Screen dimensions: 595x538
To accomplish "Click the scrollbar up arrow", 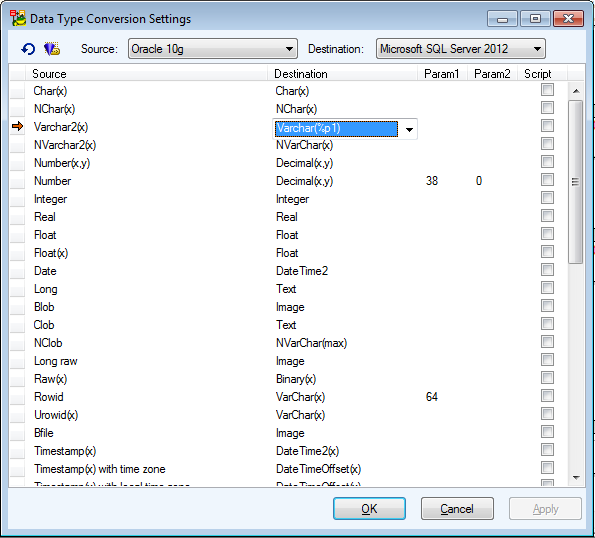I will 576,91.
